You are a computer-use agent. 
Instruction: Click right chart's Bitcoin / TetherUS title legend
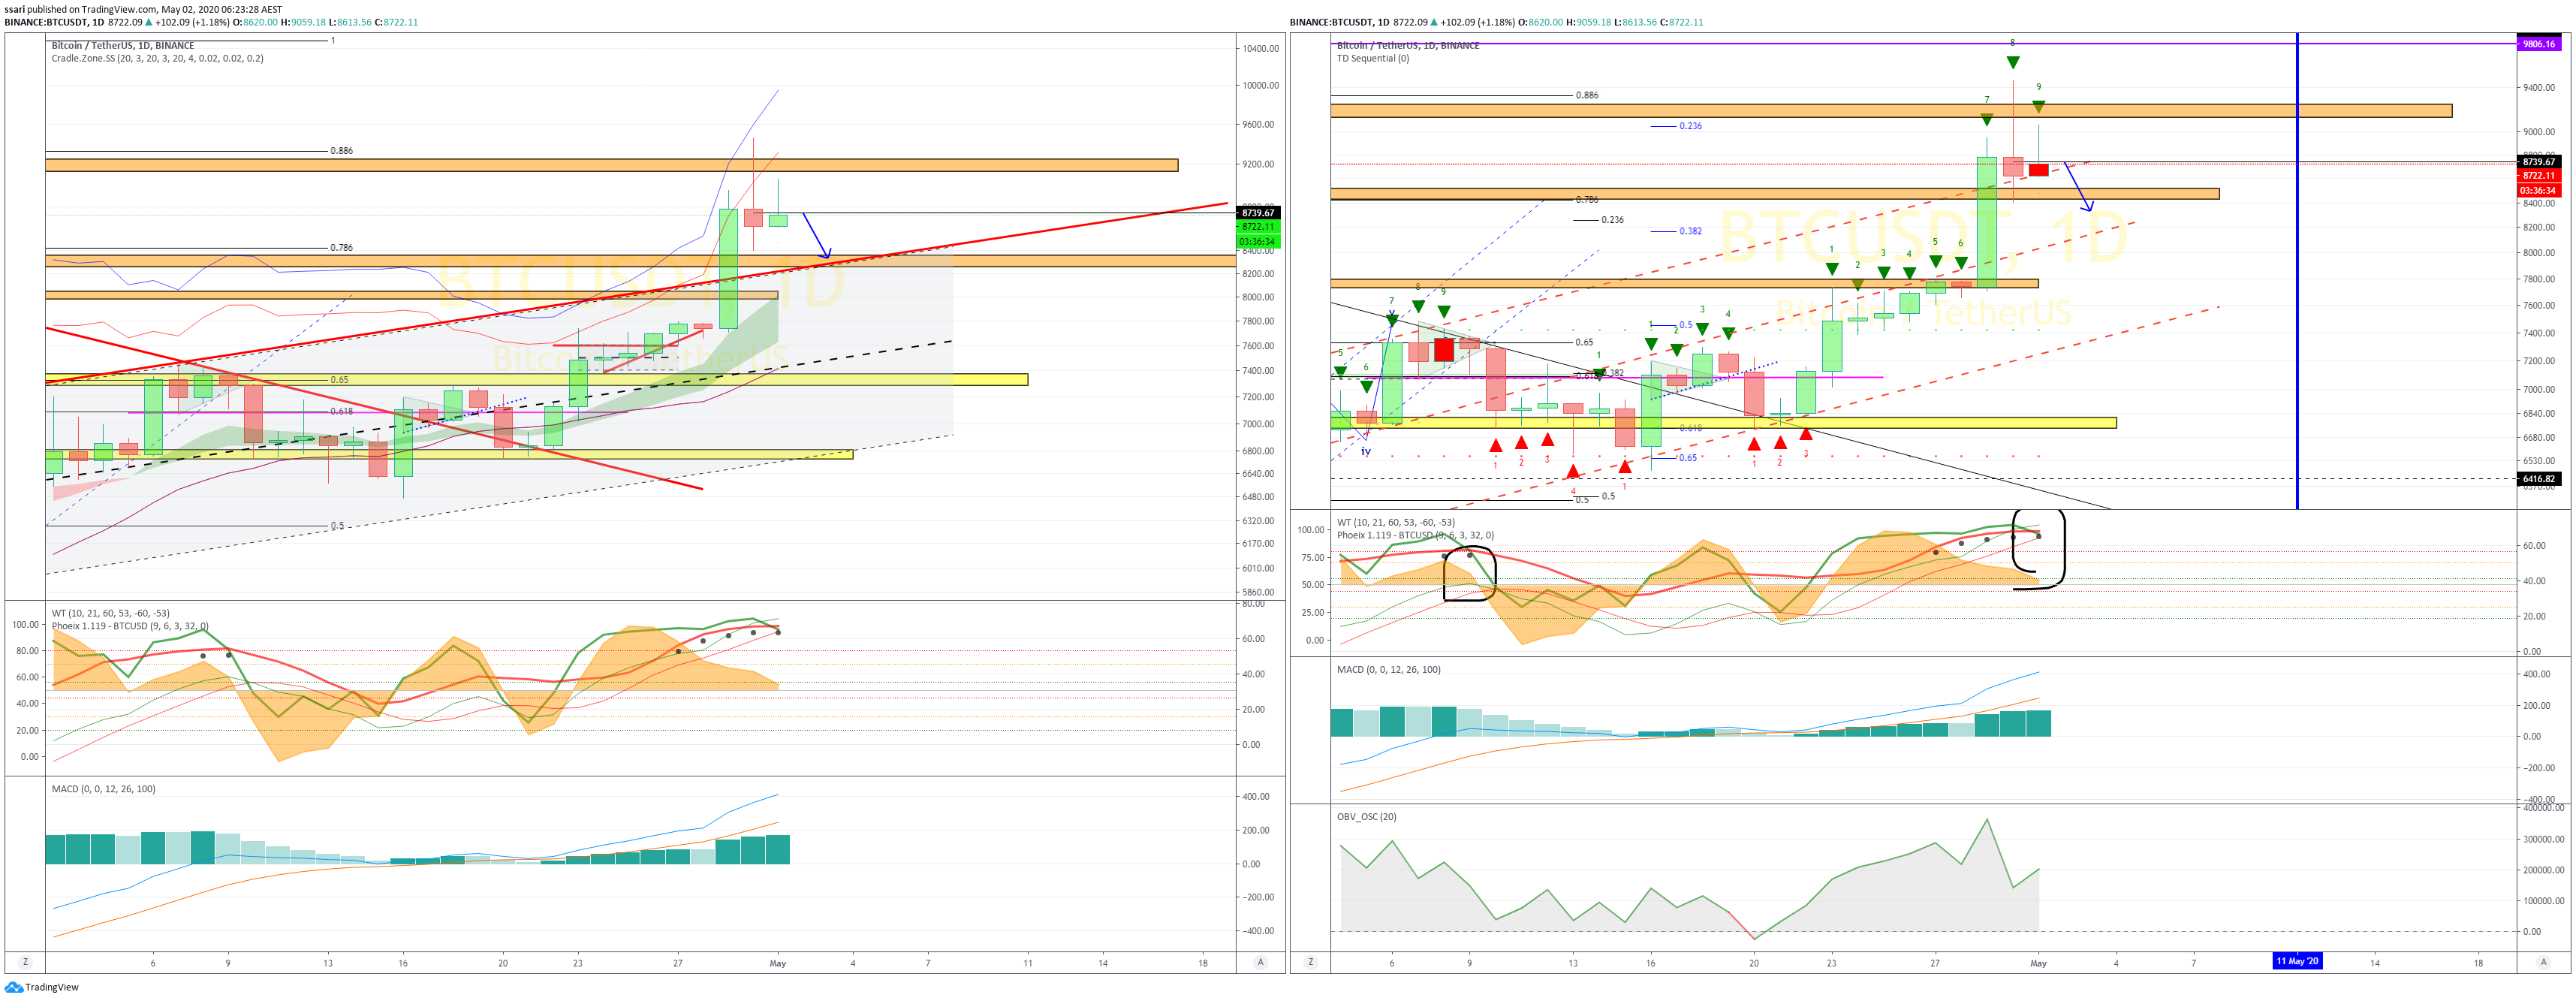pos(1407,46)
